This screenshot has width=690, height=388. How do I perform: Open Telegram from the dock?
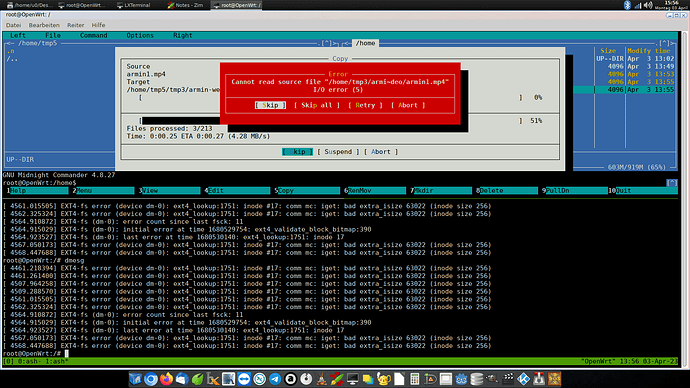pyautogui.click(x=275, y=379)
